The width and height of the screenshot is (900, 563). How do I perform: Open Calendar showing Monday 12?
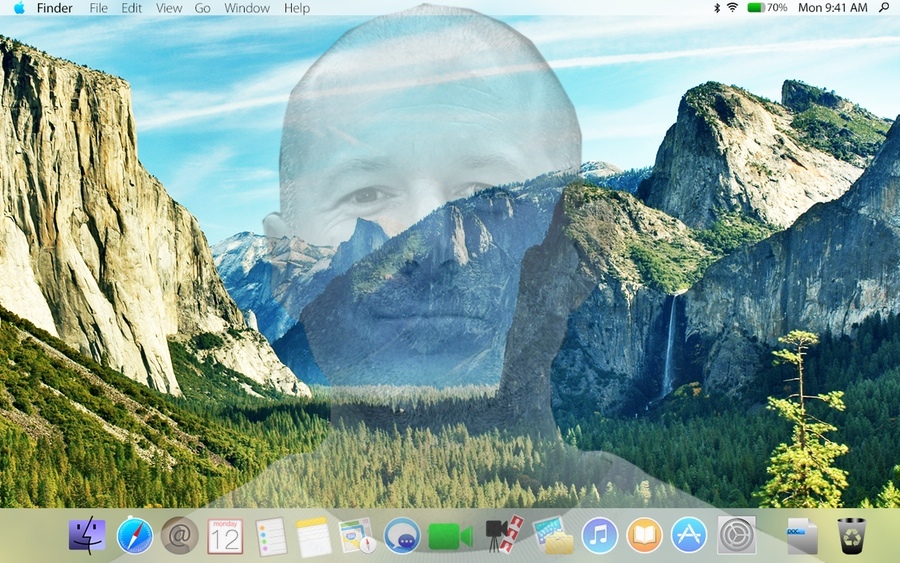pos(225,536)
